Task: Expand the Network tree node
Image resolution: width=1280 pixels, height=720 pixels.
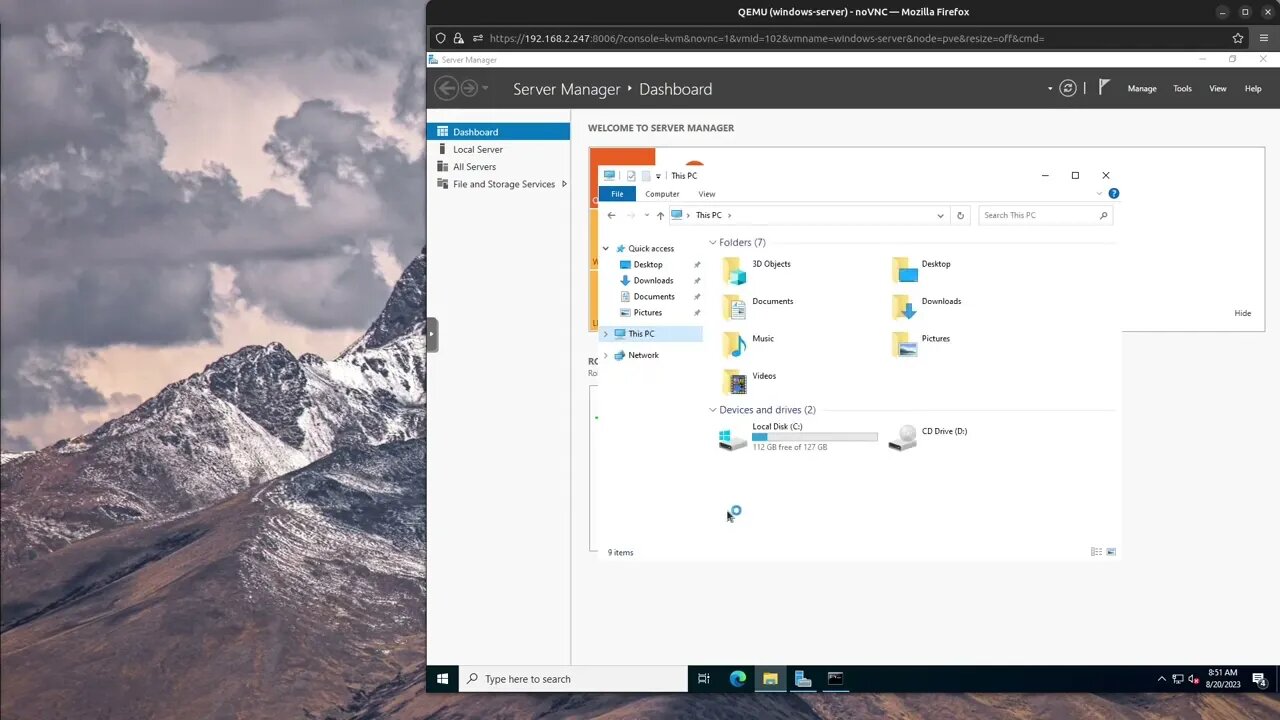Action: coord(606,355)
